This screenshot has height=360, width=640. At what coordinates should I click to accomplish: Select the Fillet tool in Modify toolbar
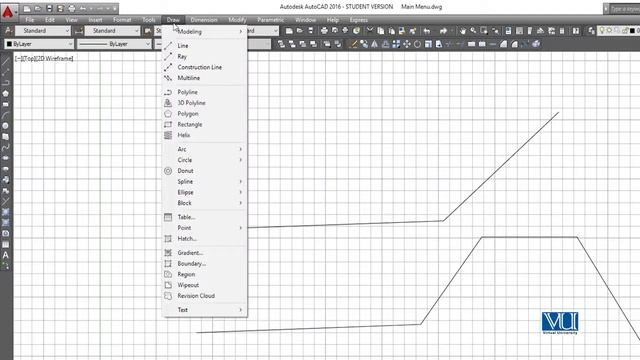coord(514,44)
